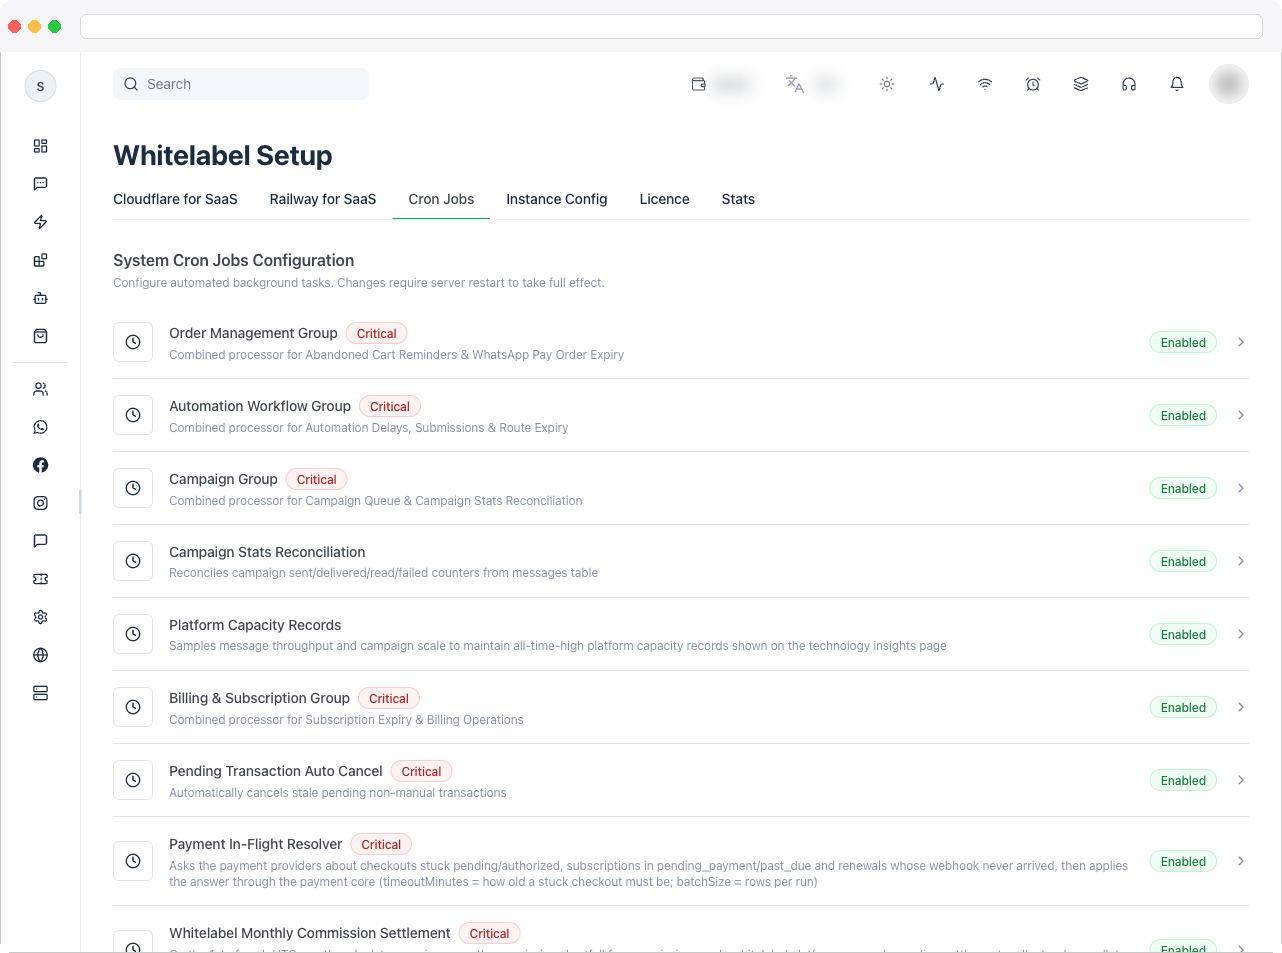
Task: Open the headphones support icon
Action: [1129, 84]
